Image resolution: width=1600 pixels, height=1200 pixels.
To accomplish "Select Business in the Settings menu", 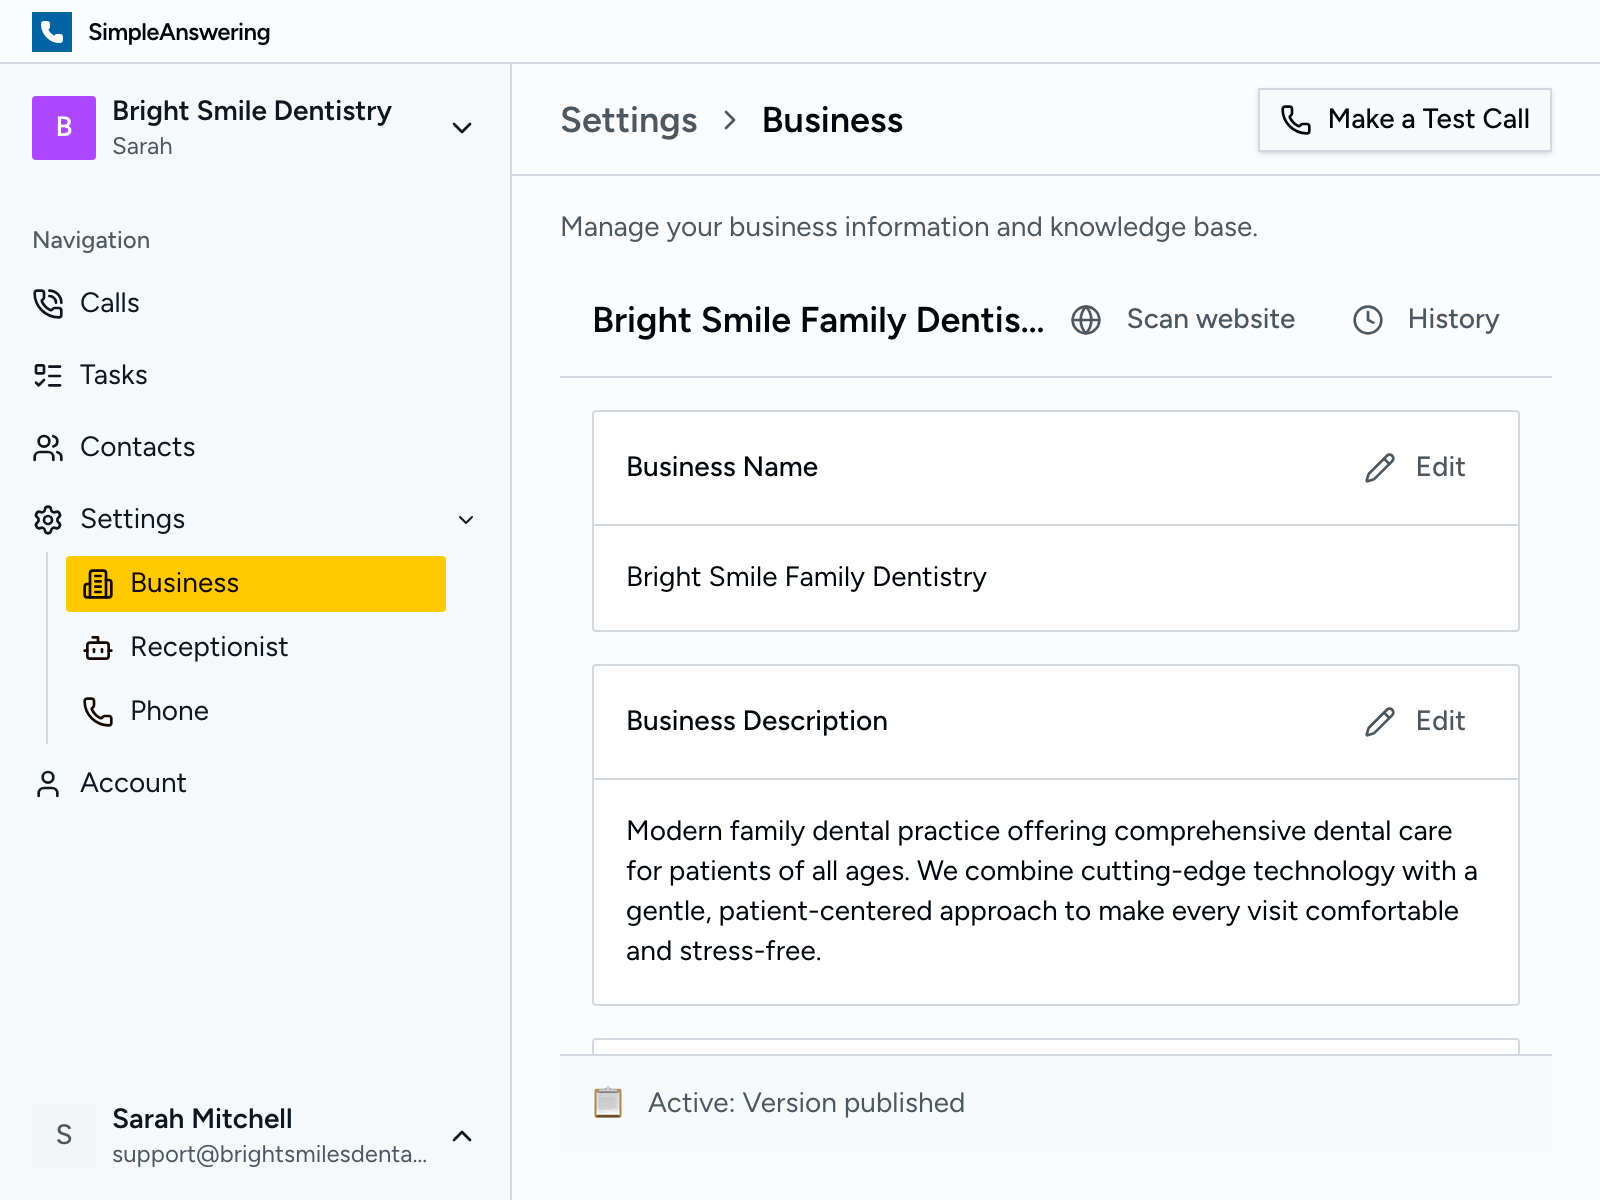I will pyautogui.click(x=184, y=583).
